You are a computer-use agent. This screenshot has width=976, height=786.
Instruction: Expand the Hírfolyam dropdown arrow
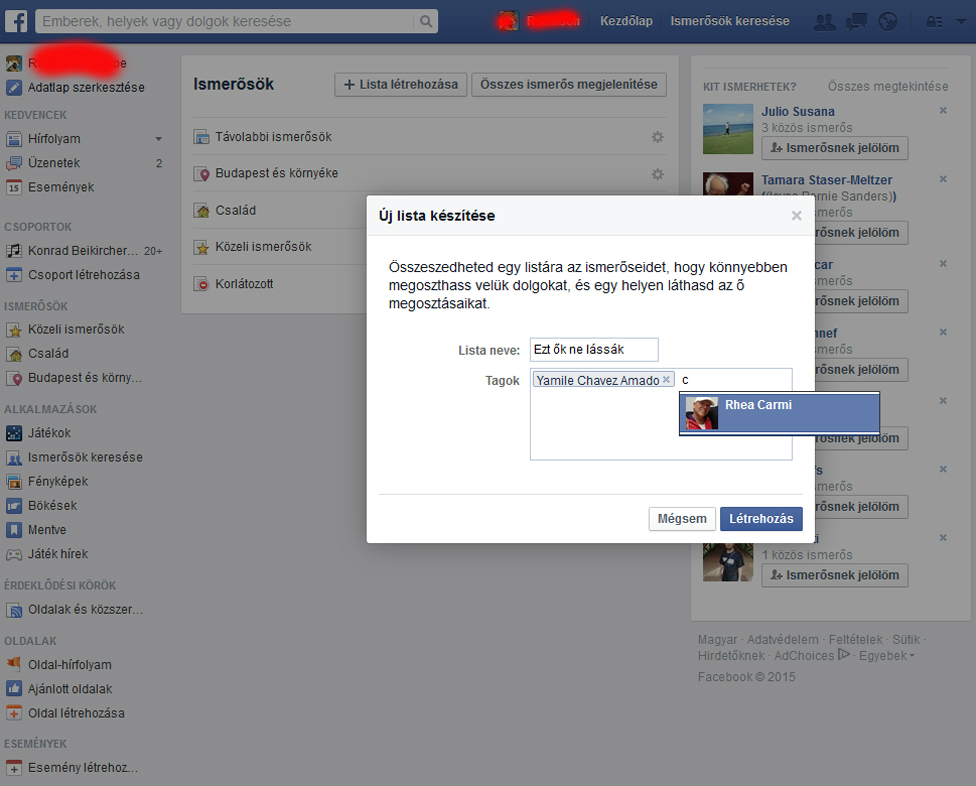[x=158, y=139]
